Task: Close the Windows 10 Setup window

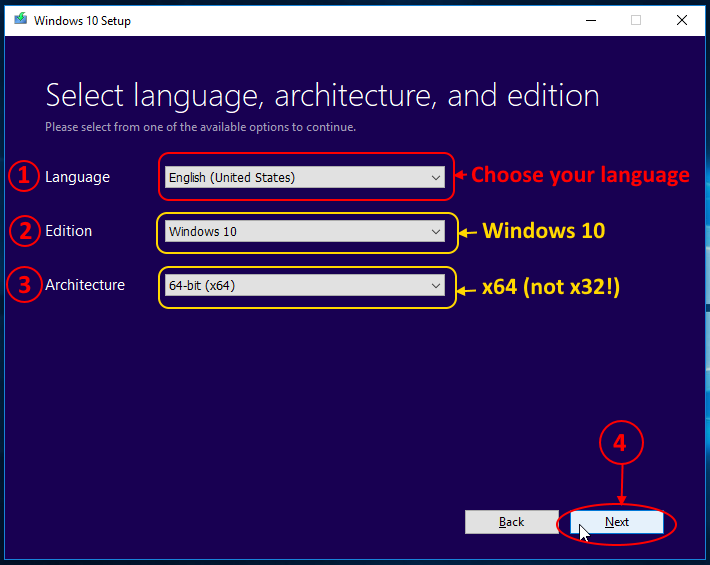Action: [x=682, y=20]
